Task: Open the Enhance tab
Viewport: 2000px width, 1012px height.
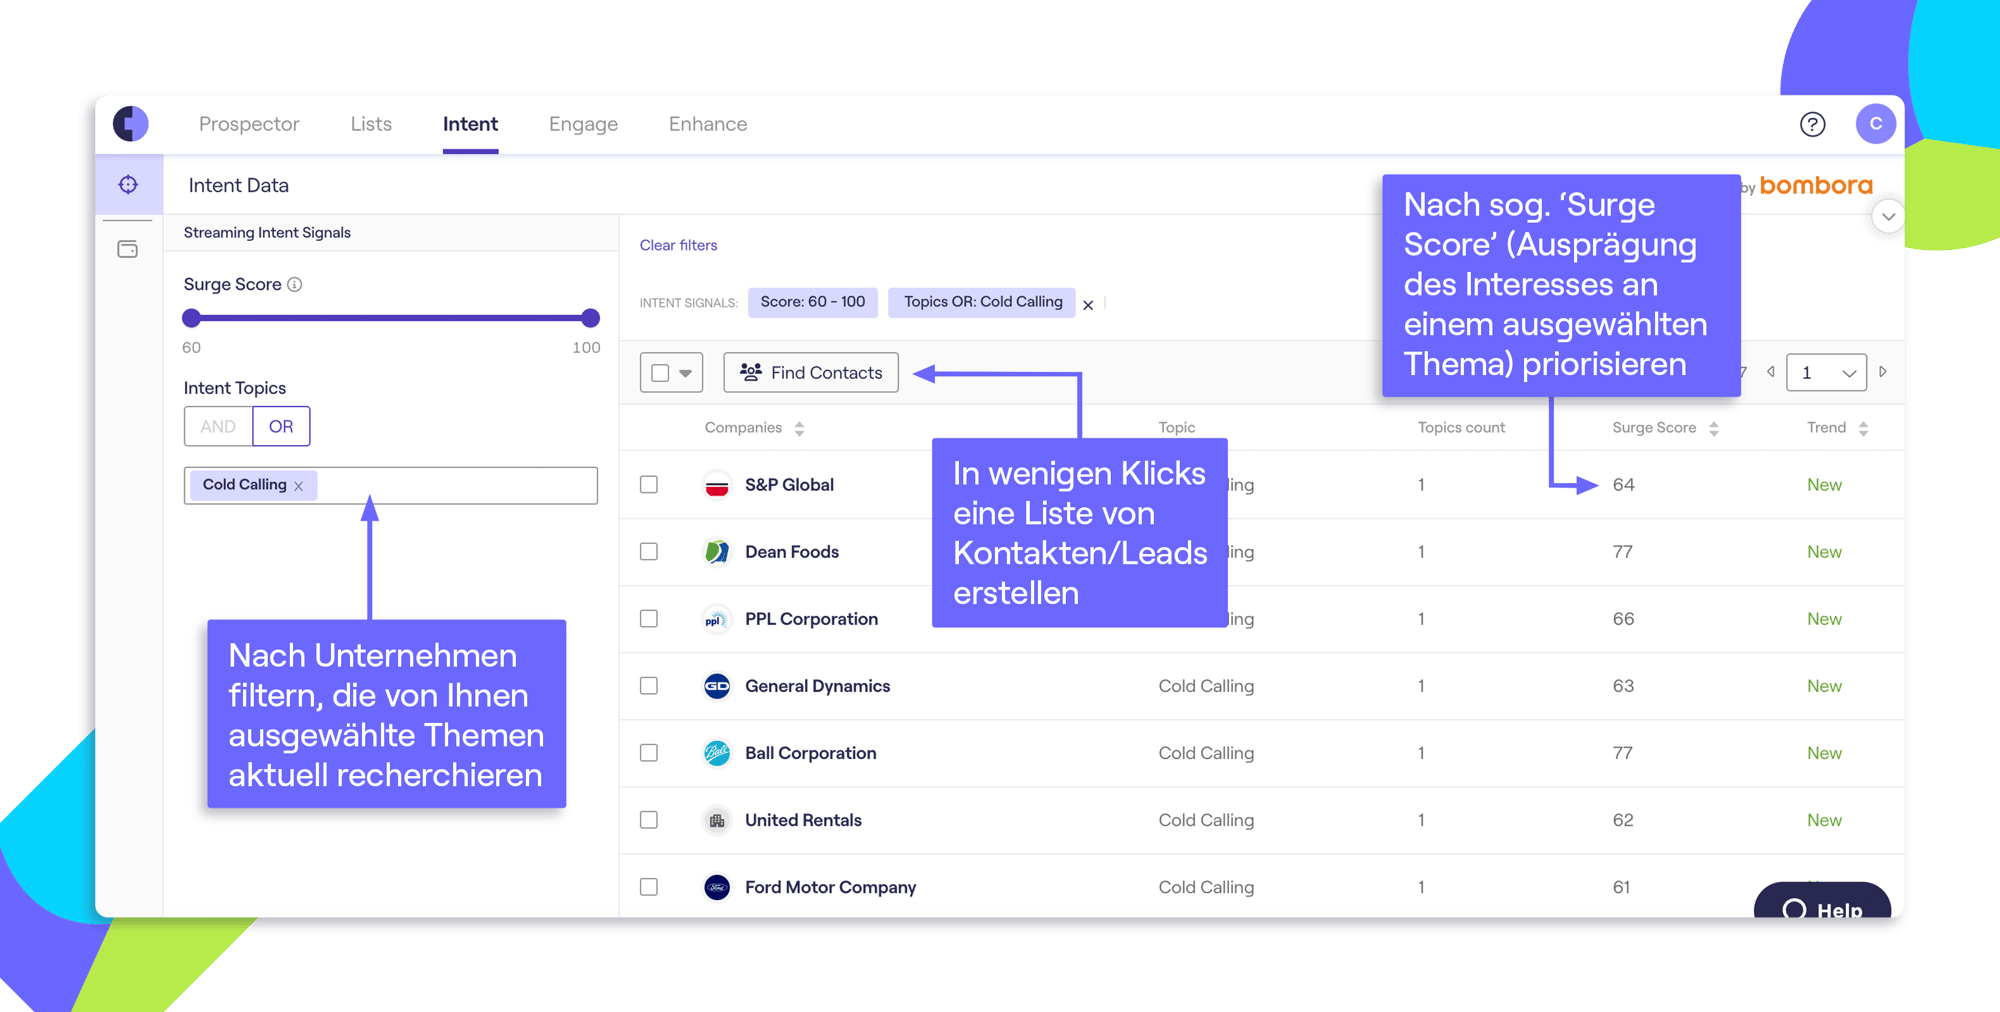Action: 708,124
